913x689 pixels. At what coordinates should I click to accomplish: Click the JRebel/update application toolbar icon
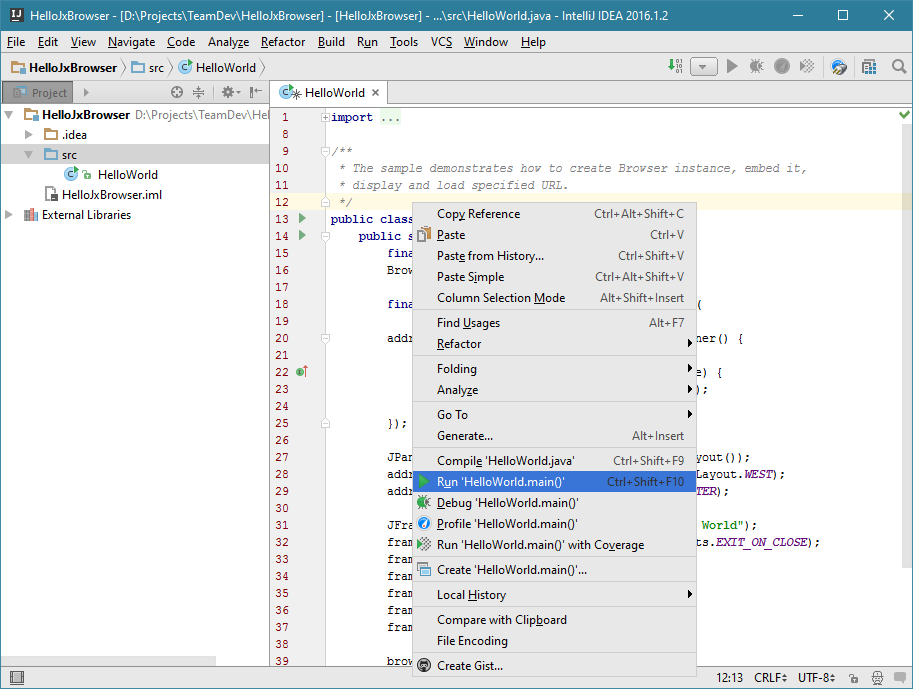[838, 67]
